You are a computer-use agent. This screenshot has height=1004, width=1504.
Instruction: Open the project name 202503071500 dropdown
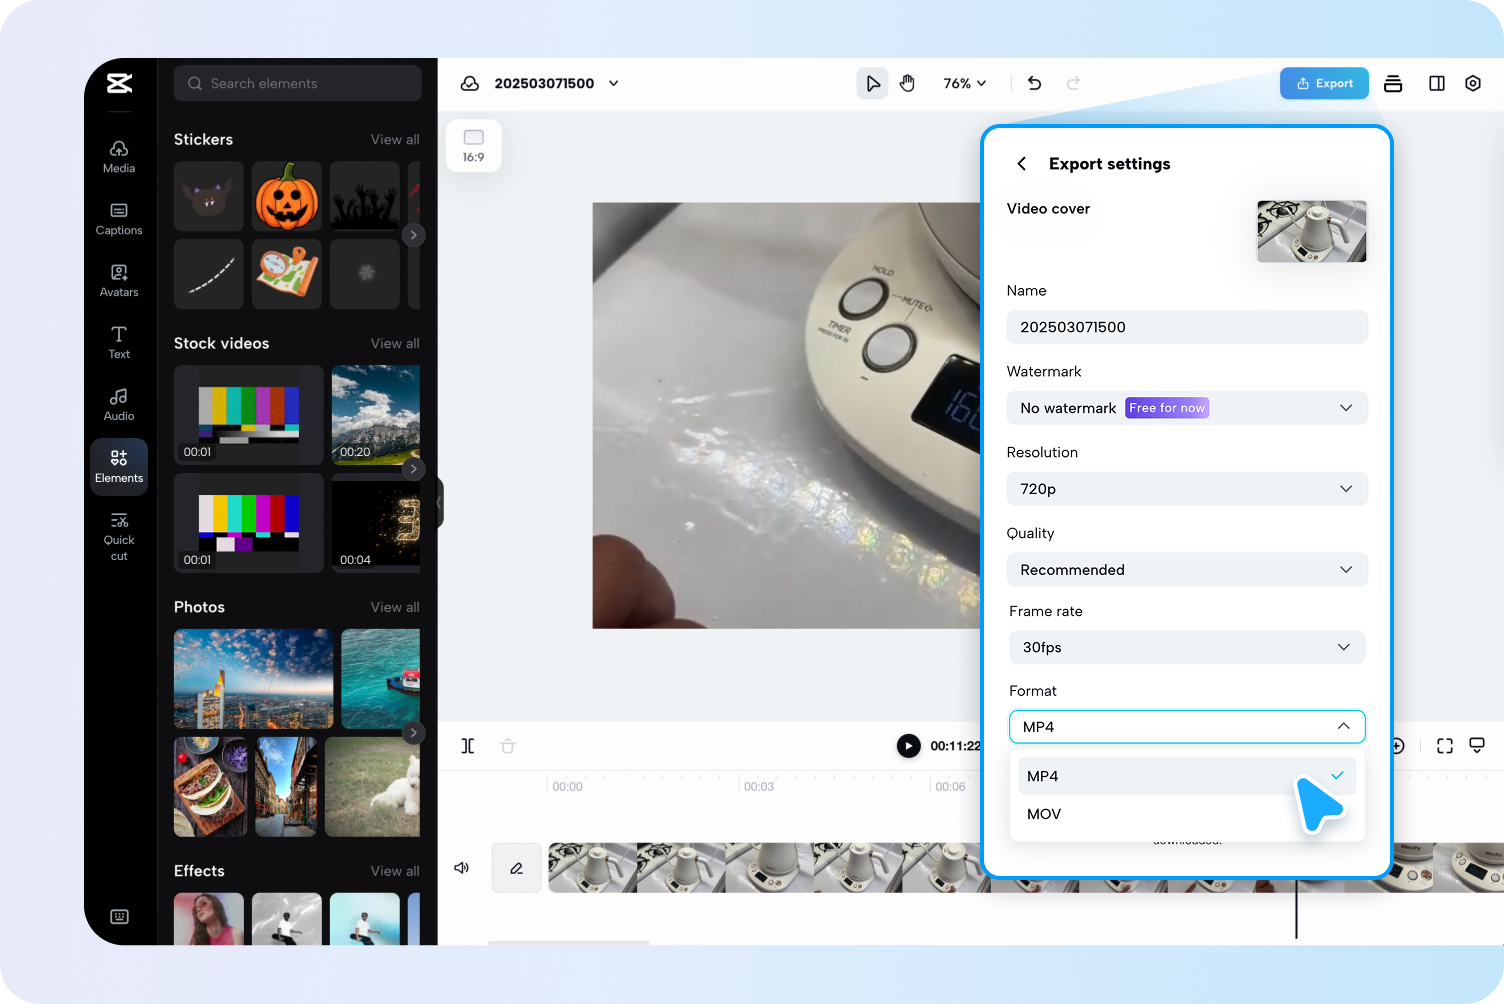613,84
